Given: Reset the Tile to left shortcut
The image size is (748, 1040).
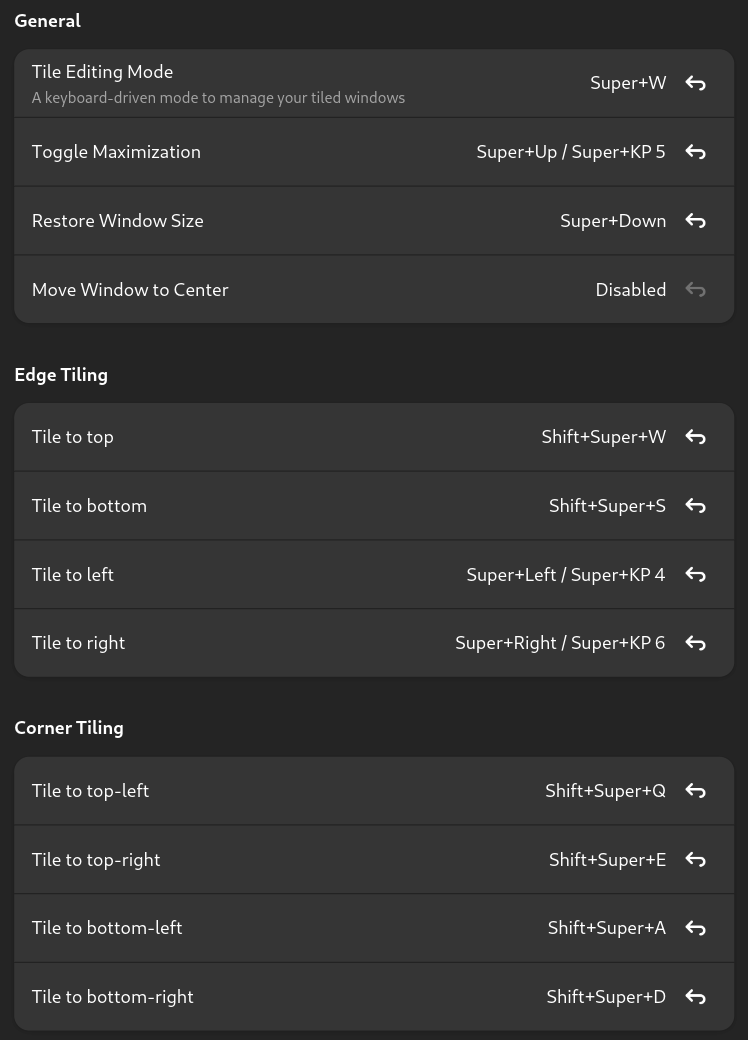Looking at the screenshot, I should pos(695,574).
